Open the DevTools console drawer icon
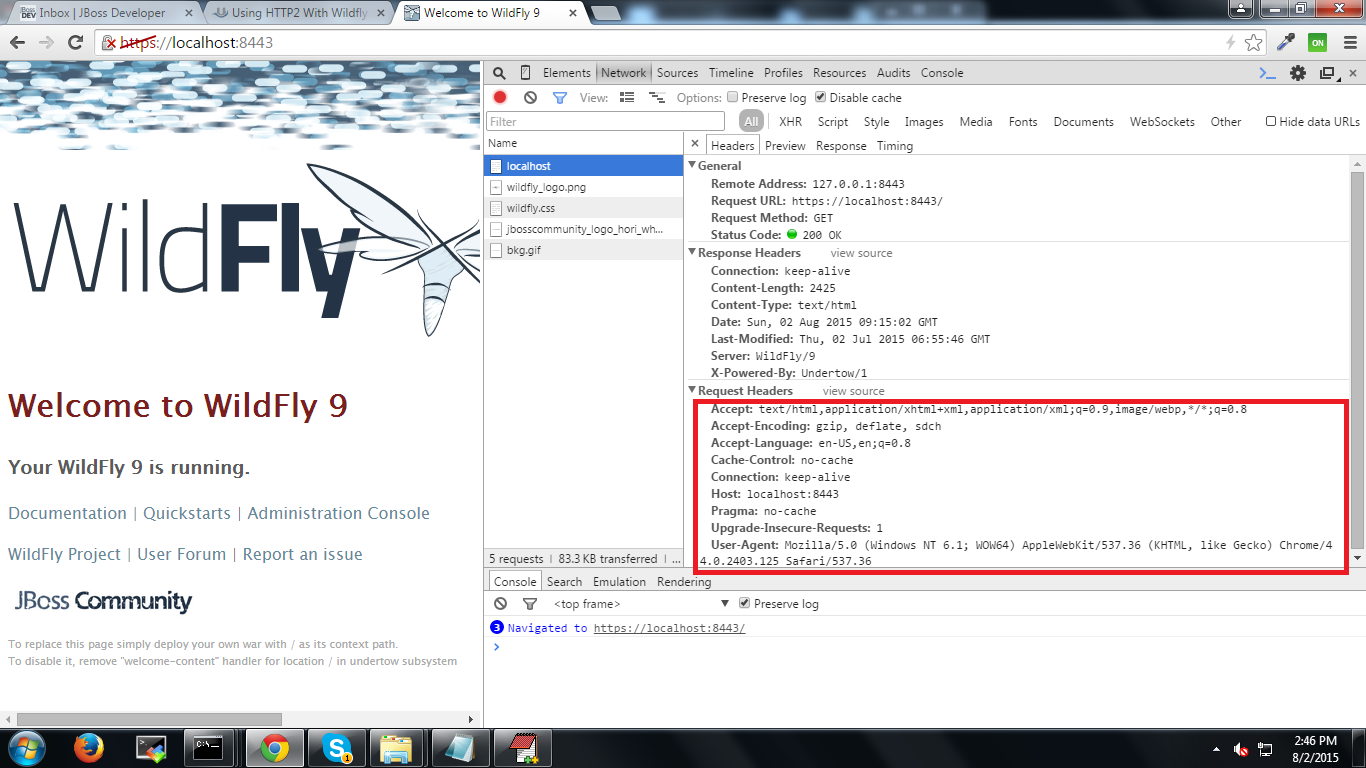This screenshot has width=1366, height=768. coord(1267,73)
